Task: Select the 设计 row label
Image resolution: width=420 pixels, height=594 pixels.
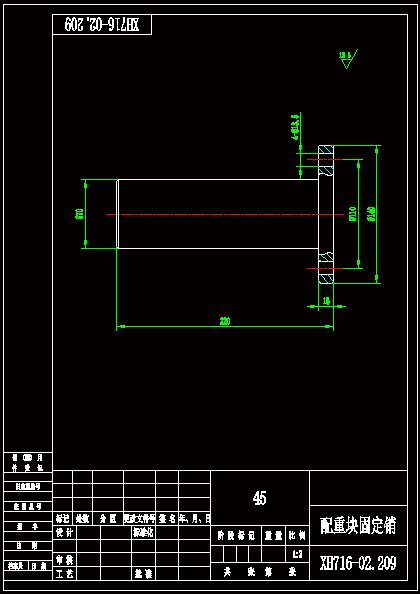Action: click(65, 532)
